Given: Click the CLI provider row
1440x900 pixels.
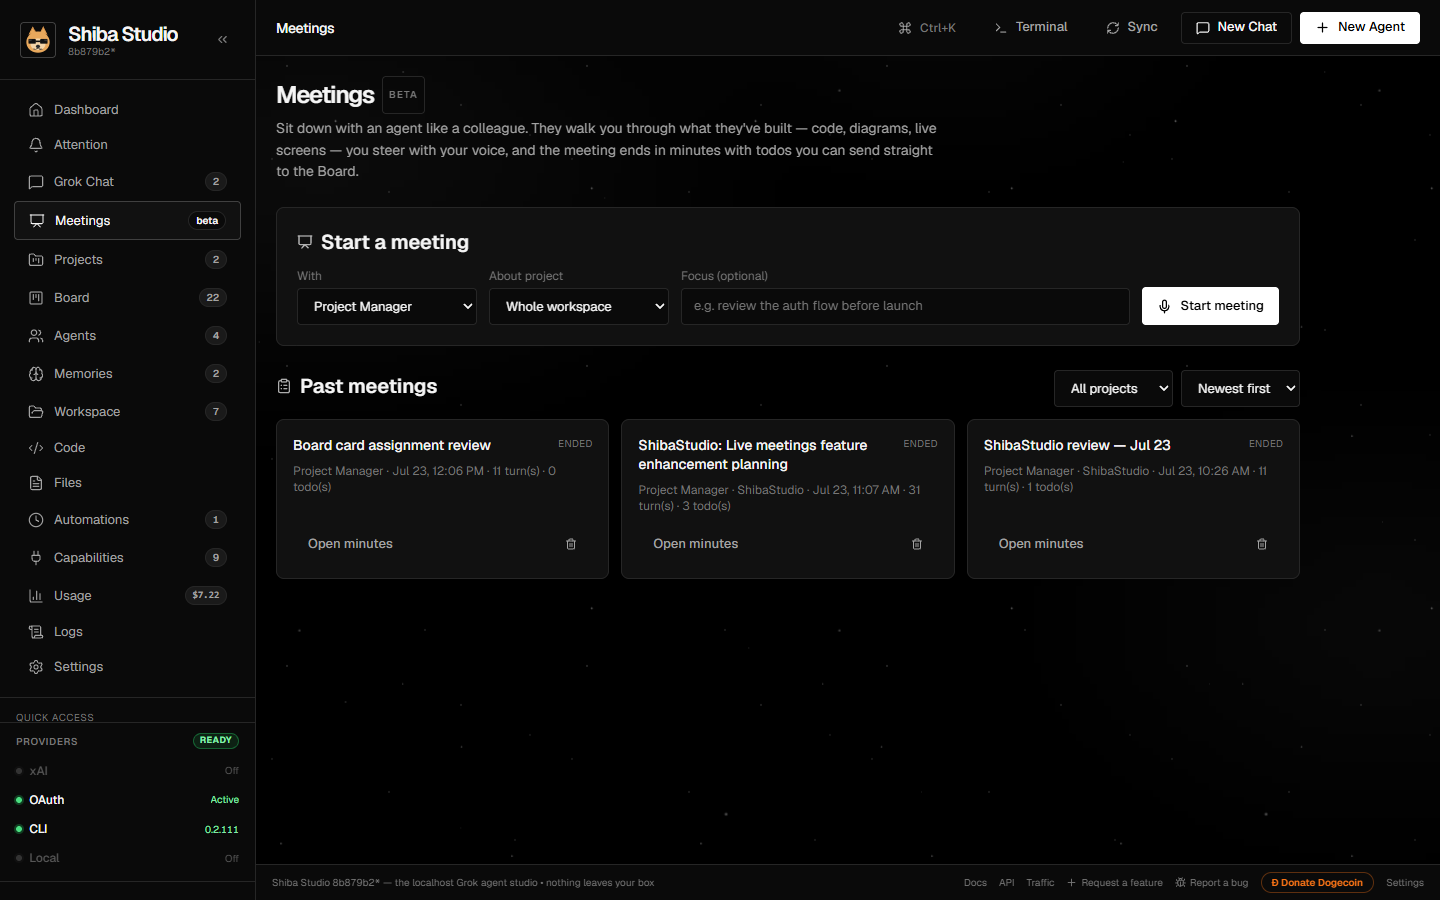Looking at the screenshot, I should tap(127, 829).
